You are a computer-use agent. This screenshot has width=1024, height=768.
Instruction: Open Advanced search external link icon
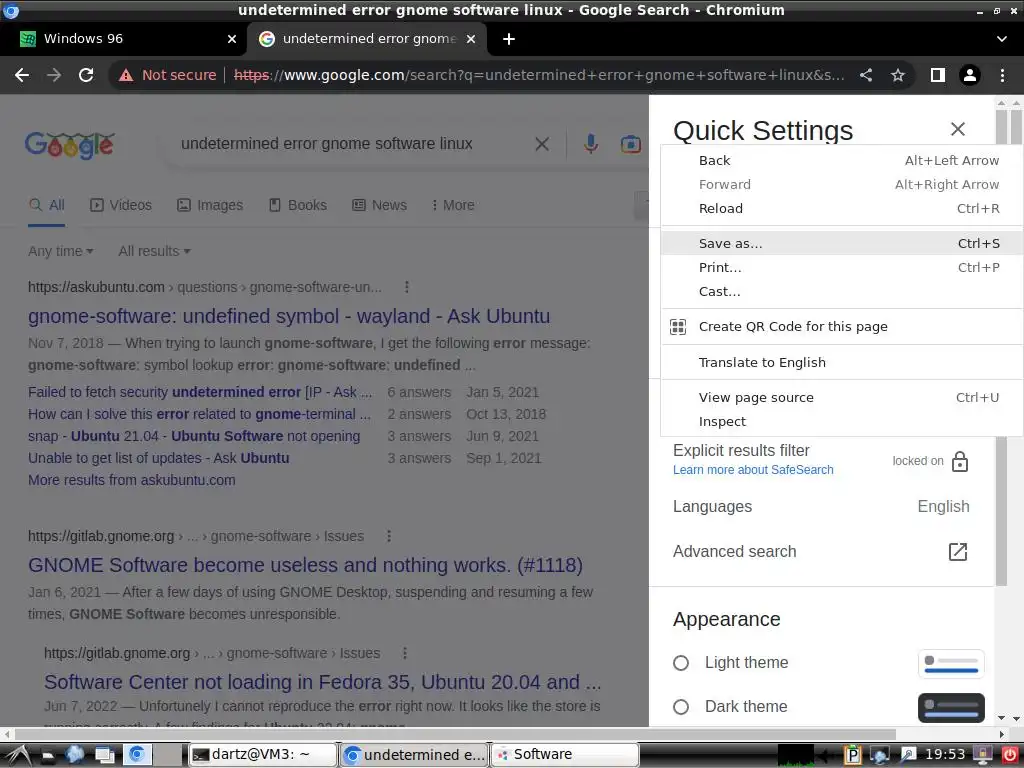pos(958,552)
